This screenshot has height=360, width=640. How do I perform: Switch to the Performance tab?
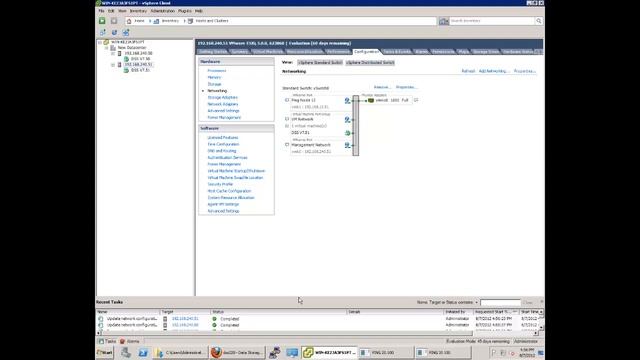coord(338,52)
